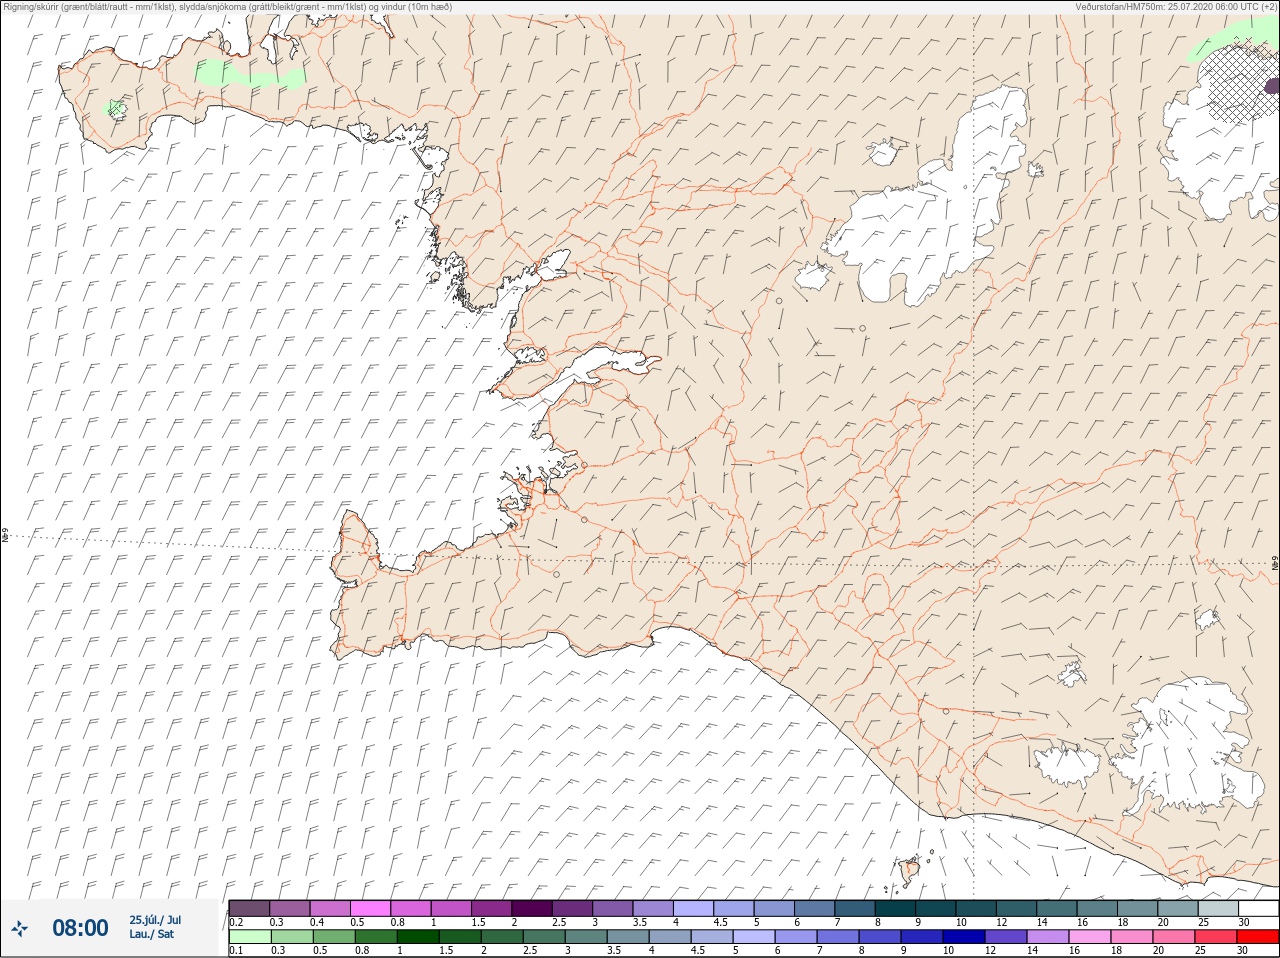The image size is (1280, 958).
Task: Select the lavender upper swatch labeled 4
Action: coord(693,908)
